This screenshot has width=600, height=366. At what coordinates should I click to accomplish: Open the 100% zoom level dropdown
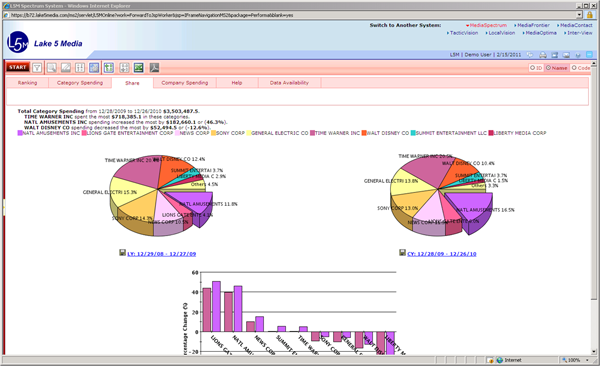[x=587, y=360]
